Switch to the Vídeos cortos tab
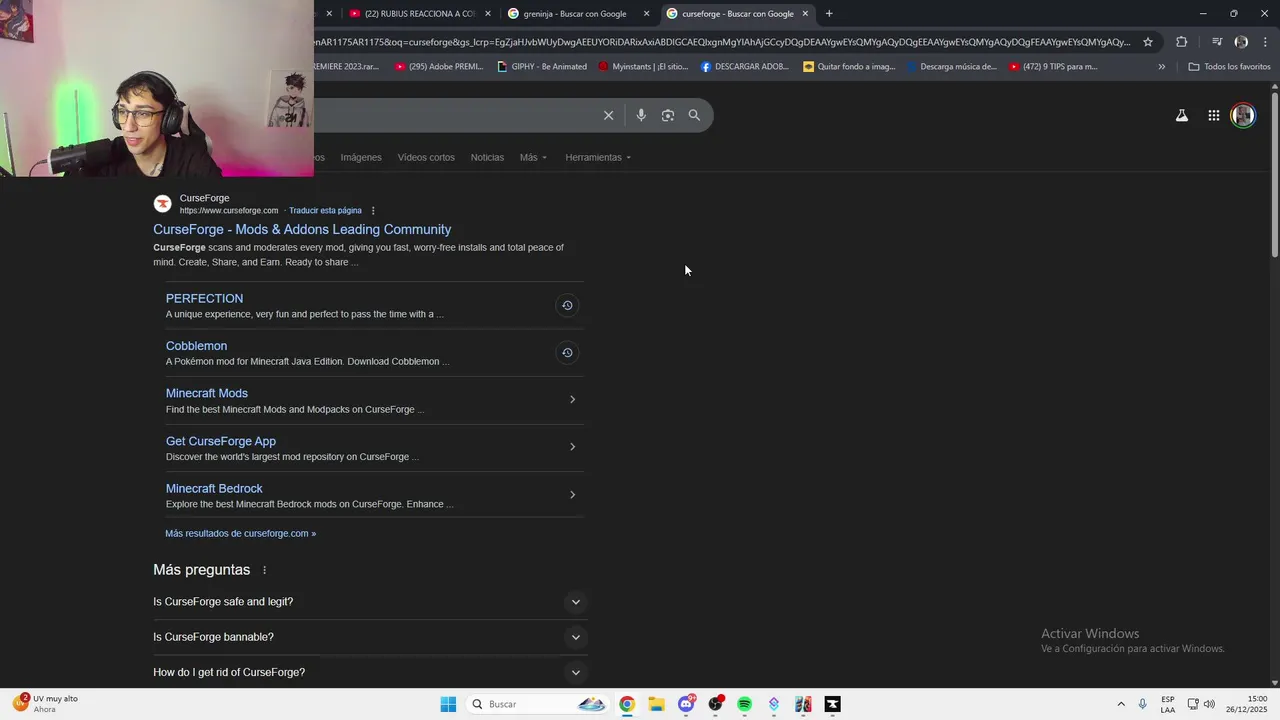 (x=426, y=157)
